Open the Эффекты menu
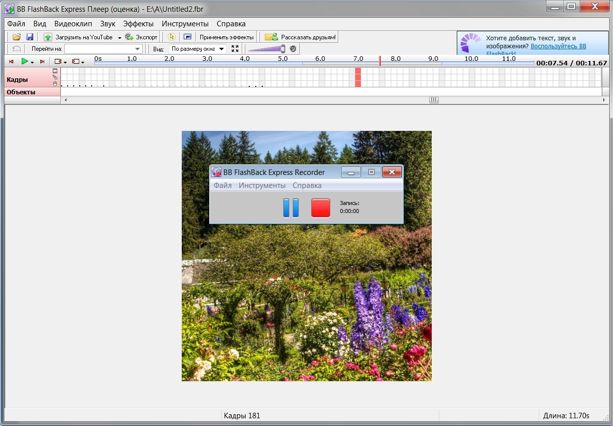This screenshot has width=613, height=426. pos(138,24)
